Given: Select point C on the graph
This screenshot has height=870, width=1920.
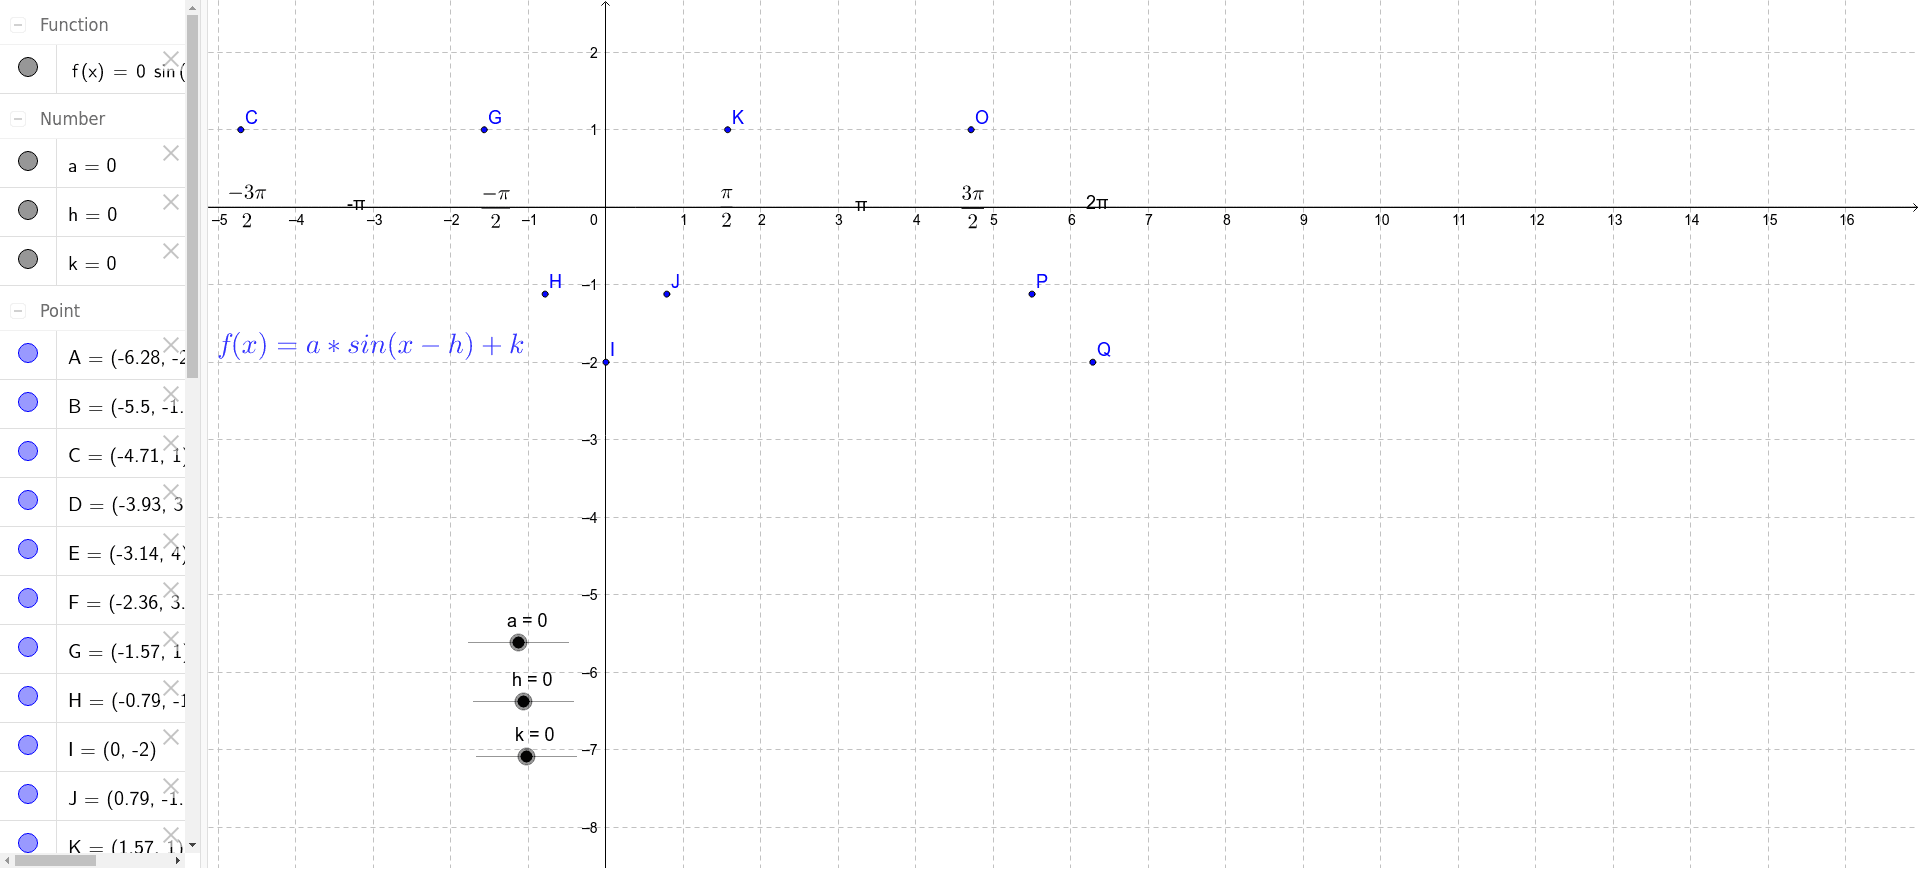Looking at the screenshot, I should 241,130.
